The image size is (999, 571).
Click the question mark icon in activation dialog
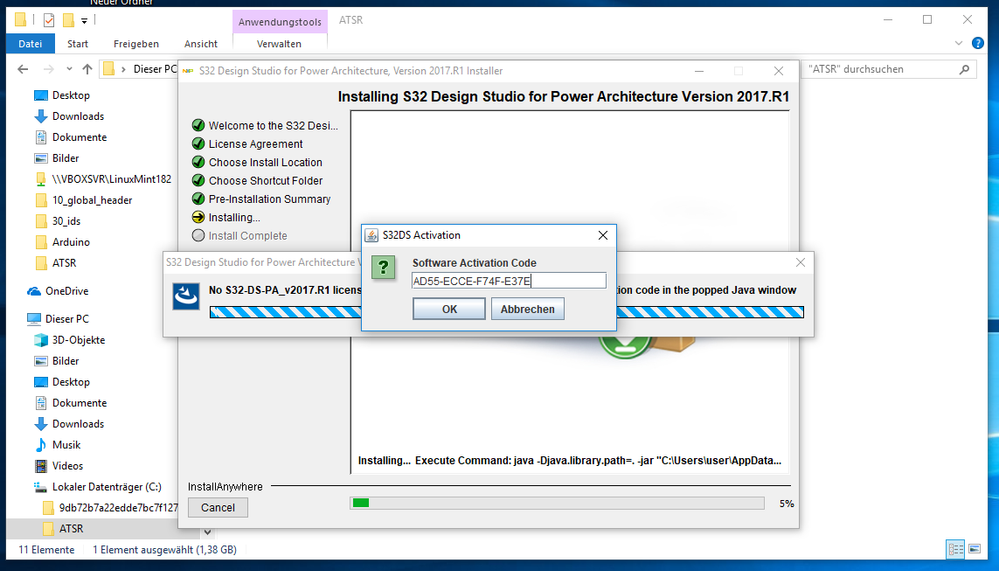click(x=383, y=267)
